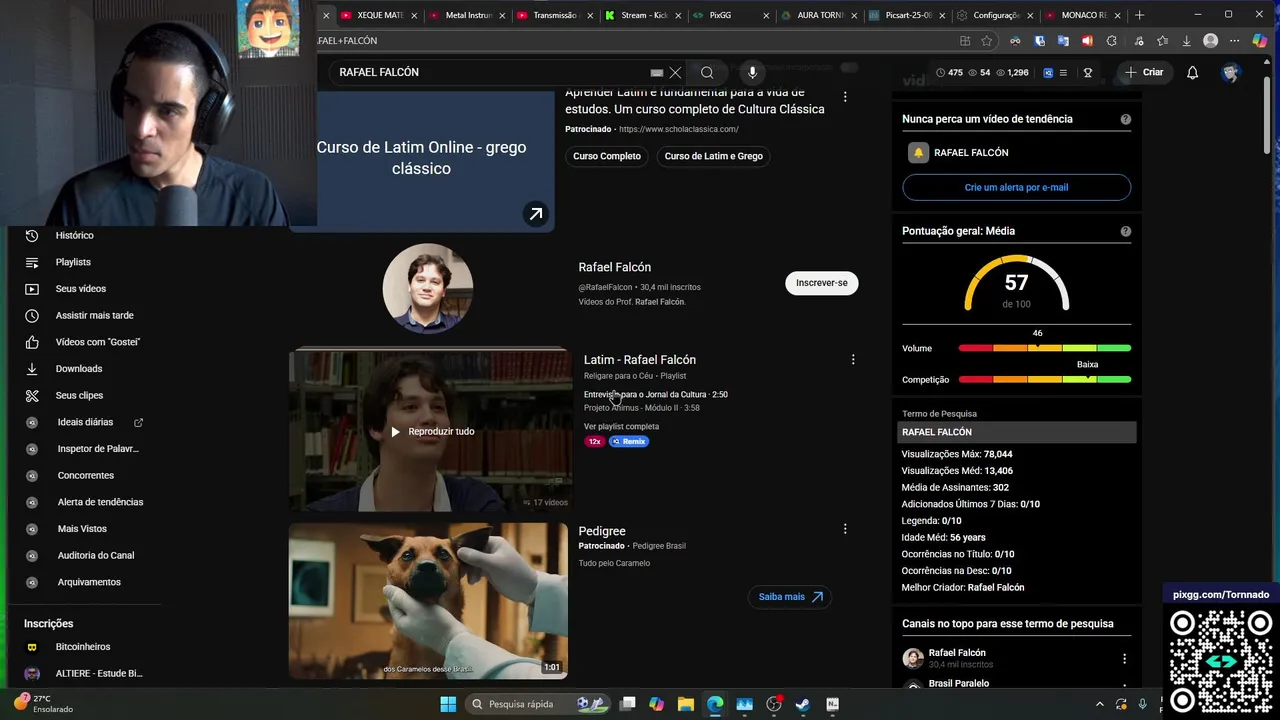Click the blue vidIQ badge in header
1280x720 pixels.
[1048, 73]
